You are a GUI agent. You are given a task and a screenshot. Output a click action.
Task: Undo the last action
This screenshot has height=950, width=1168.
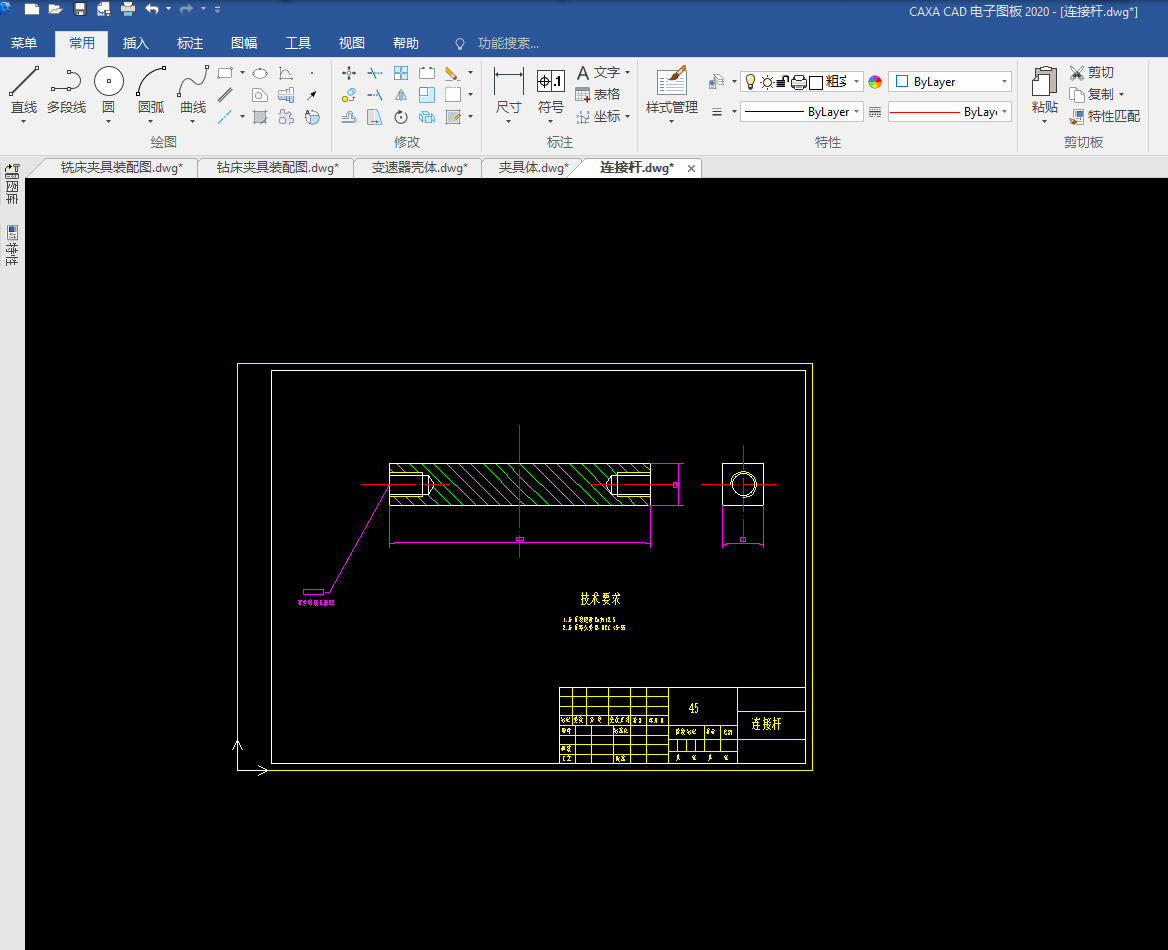(x=153, y=9)
